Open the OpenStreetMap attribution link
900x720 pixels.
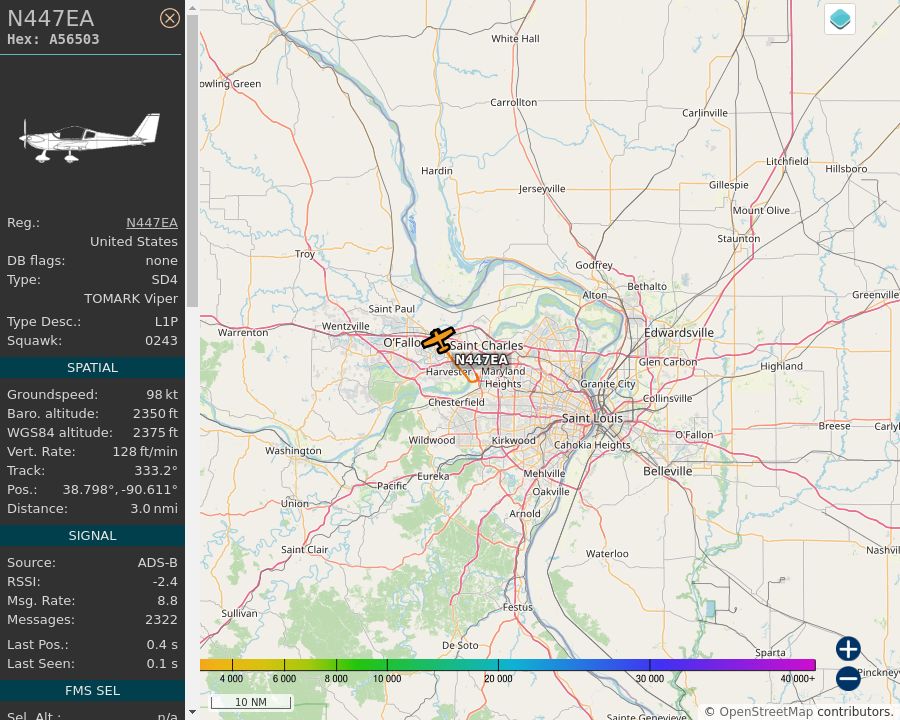click(766, 712)
